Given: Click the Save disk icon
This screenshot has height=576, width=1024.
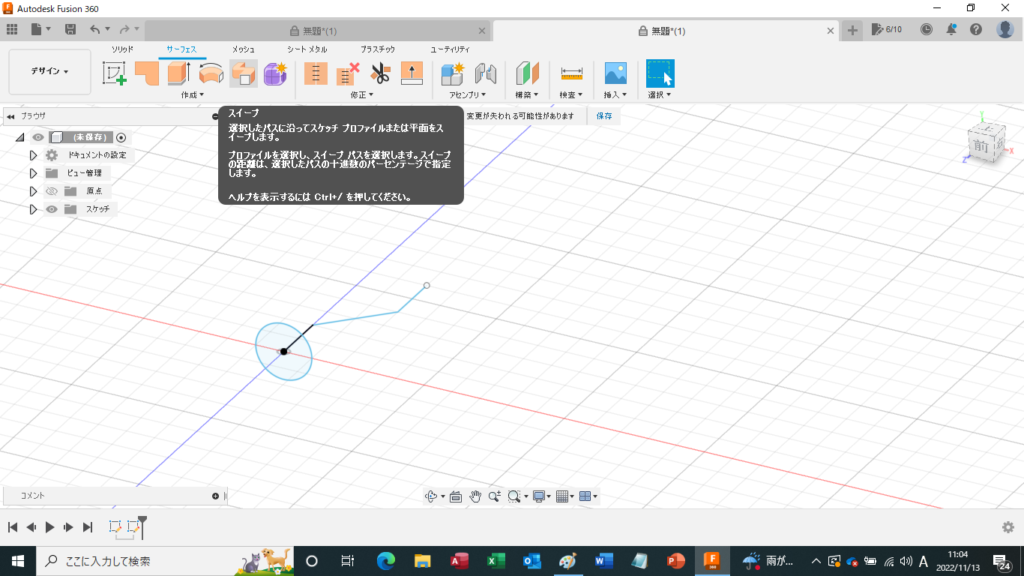Looking at the screenshot, I should 70,29.
